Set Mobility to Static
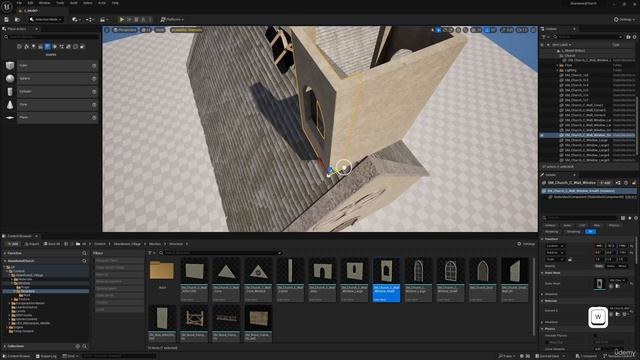This screenshot has height=360, width=640. tap(599, 266)
